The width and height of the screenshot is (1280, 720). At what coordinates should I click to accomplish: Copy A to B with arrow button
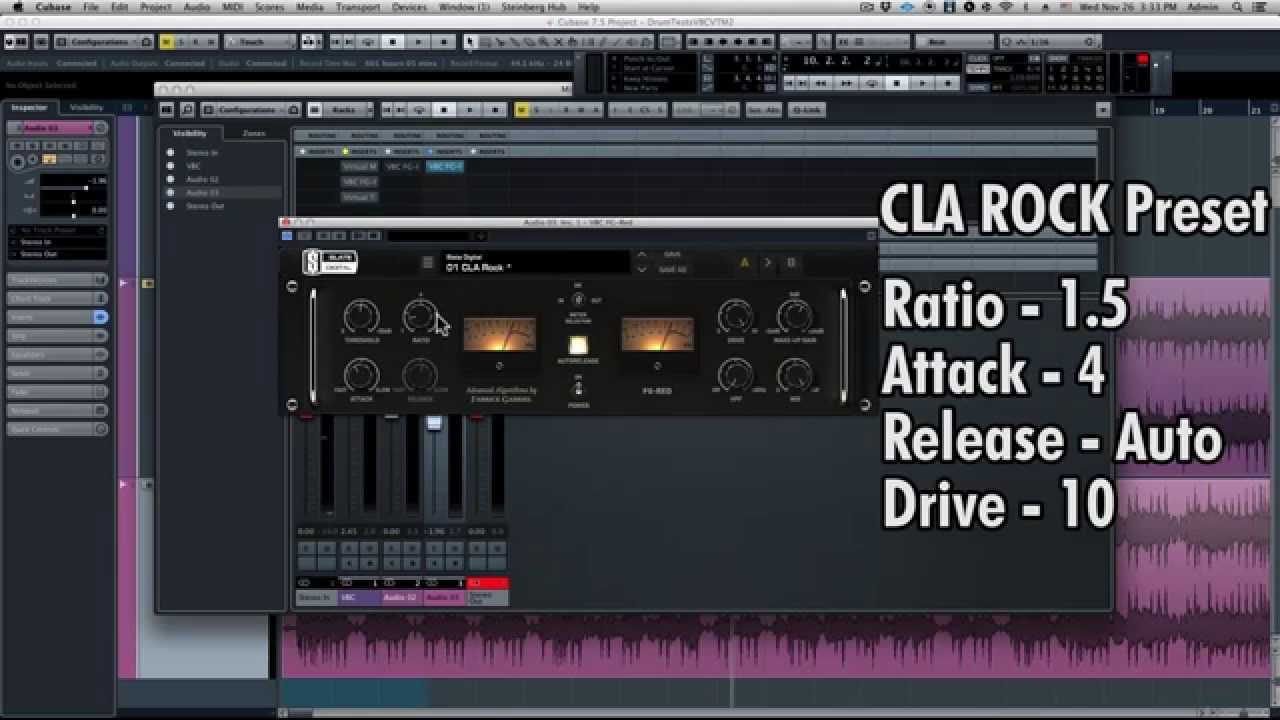pos(768,263)
